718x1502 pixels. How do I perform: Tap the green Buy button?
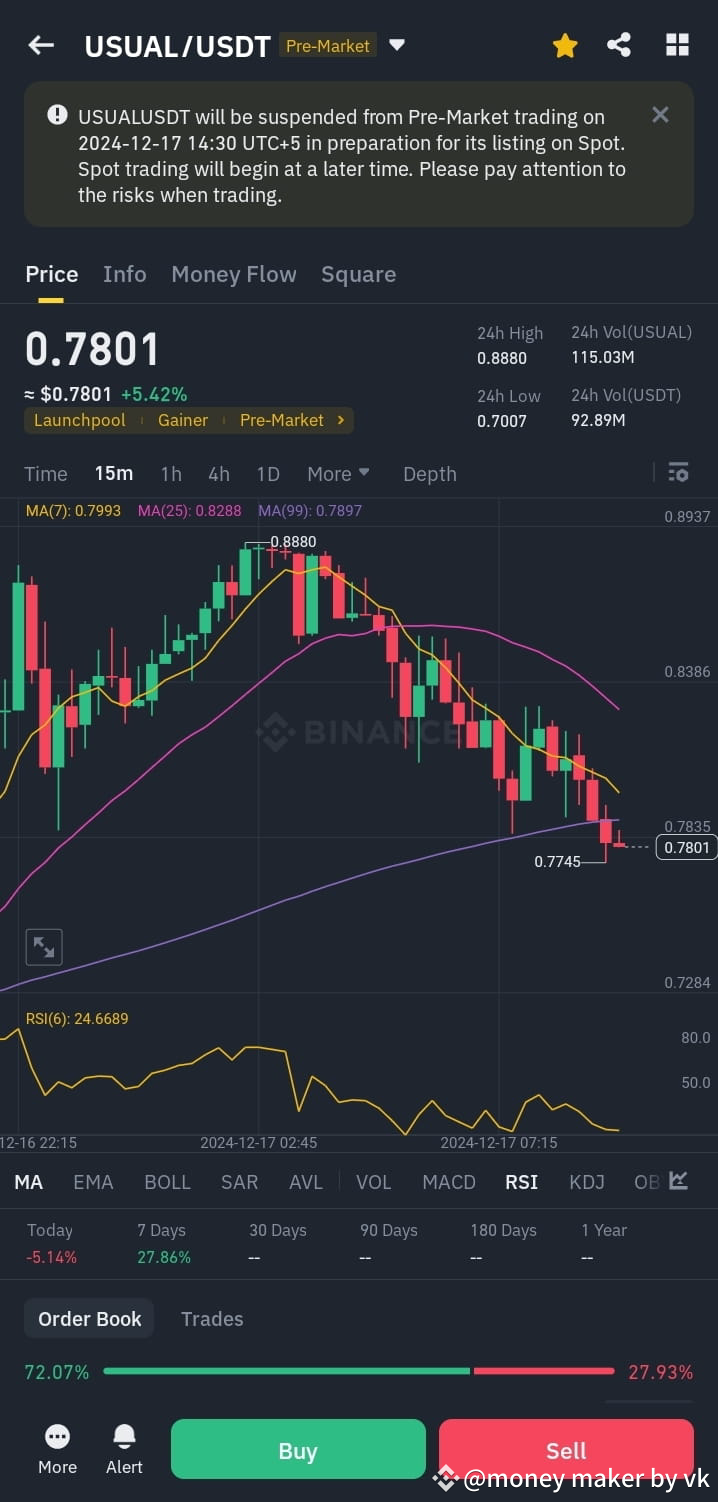(x=298, y=1450)
